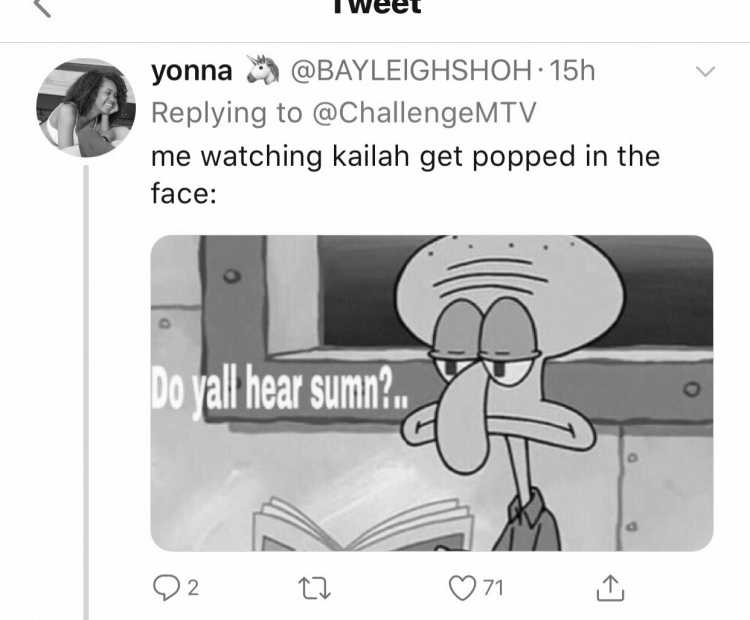The width and height of the screenshot is (750, 620).
Task: Open the @BAYLEIGHSHOH handle
Action: (x=411, y=71)
